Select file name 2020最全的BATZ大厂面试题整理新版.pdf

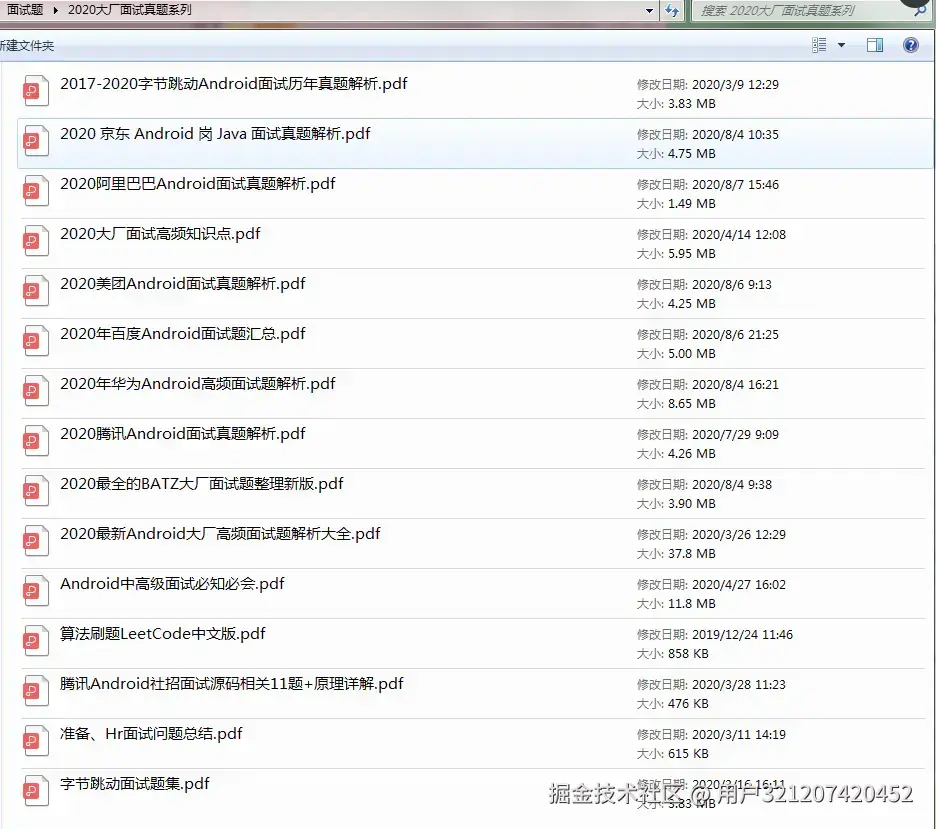click(x=202, y=485)
